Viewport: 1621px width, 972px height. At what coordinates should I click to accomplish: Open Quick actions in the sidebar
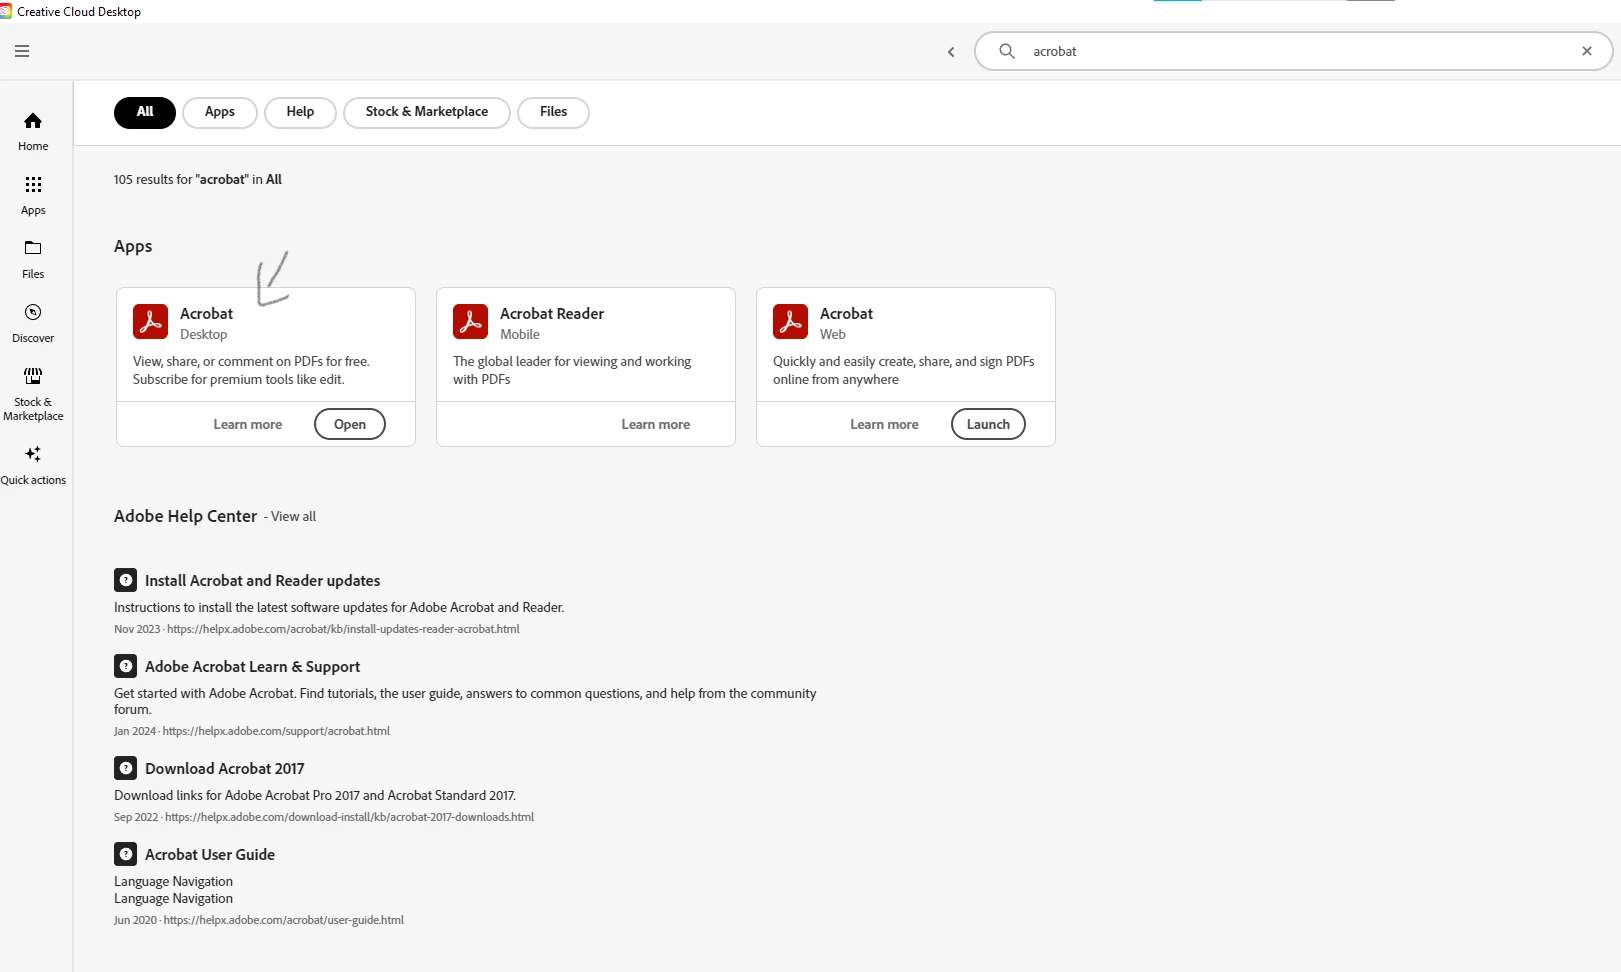33,465
